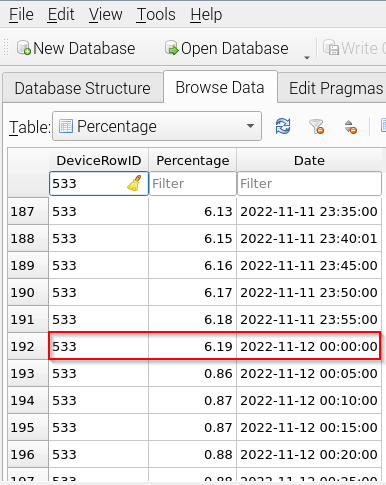Click the date cell 2022-11-11 23:55:00
This screenshot has width=386, height=485.
[309, 319]
